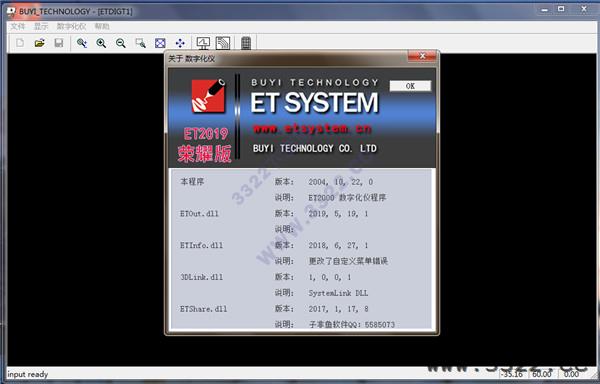The height and width of the screenshot is (384, 600).
Task: Select the first zoom tool icon
Action: pyautogui.click(x=82, y=43)
